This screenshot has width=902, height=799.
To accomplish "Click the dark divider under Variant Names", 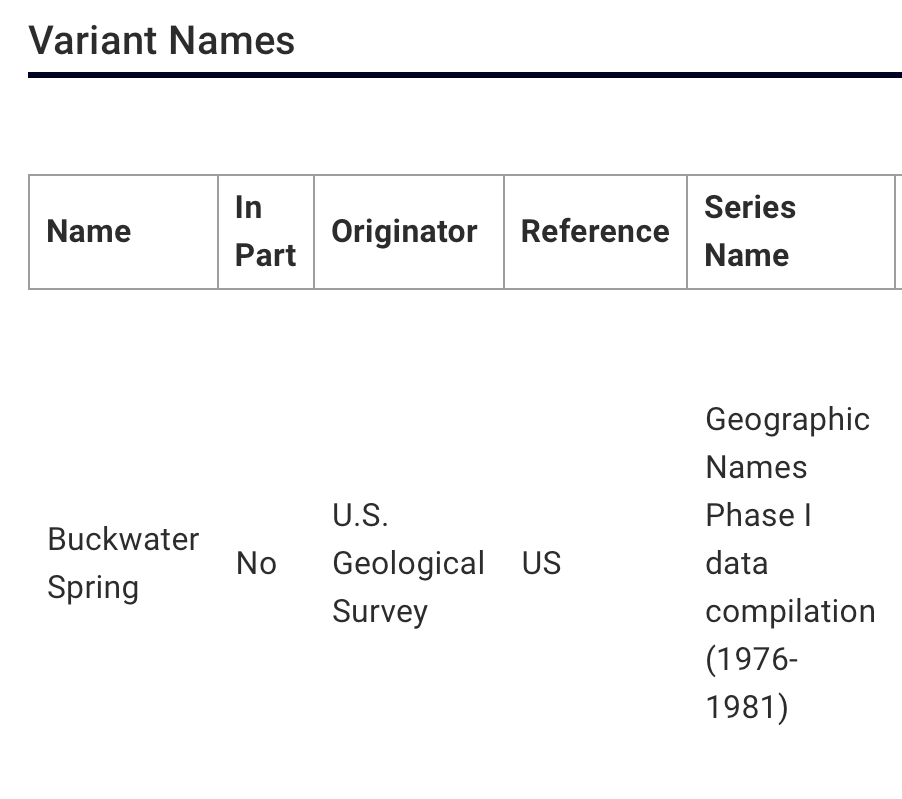I will click(x=465, y=75).
